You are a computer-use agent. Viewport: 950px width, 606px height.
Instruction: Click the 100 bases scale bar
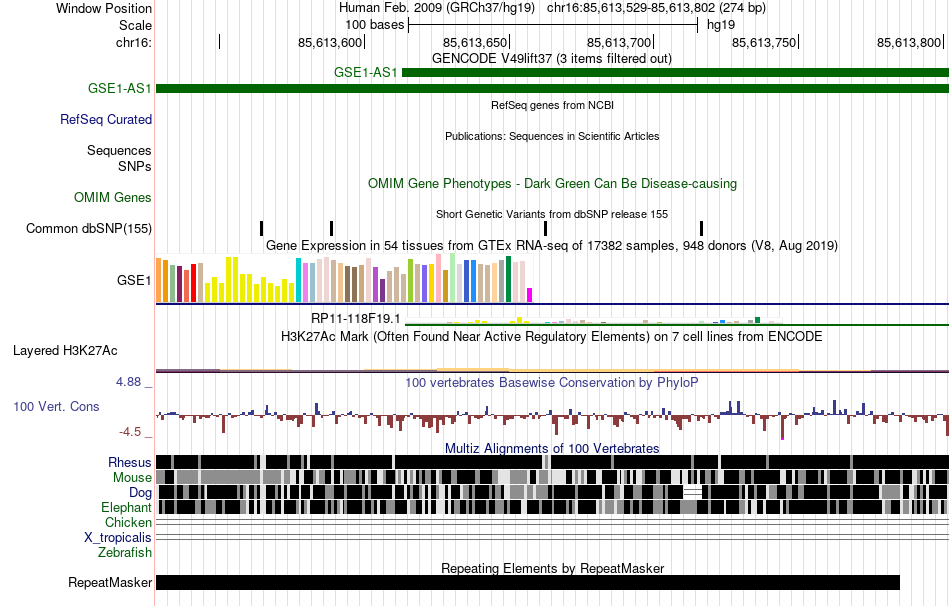coord(553,25)
